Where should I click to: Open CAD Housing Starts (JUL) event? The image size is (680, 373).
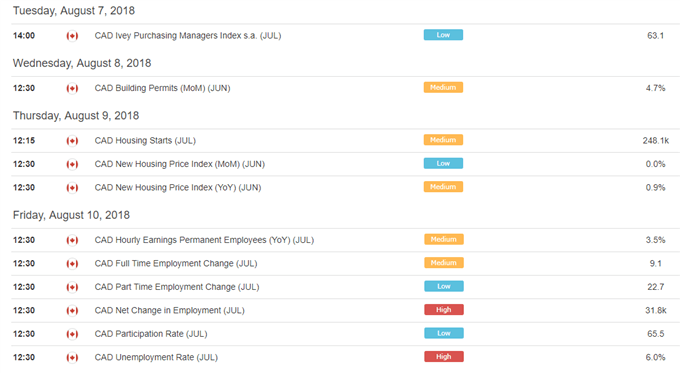pyautogui.click(x=145, y=141)
